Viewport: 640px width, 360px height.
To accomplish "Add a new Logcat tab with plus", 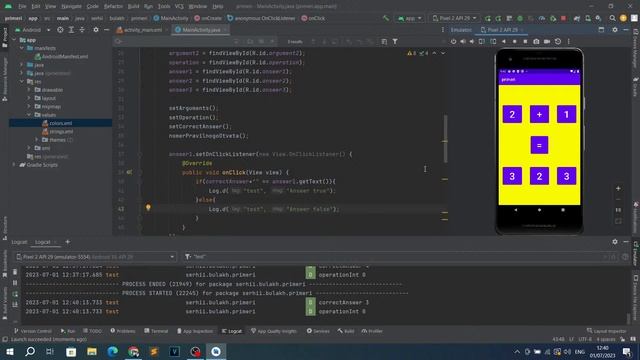I will pyautogui.click(x=68, y=242).
